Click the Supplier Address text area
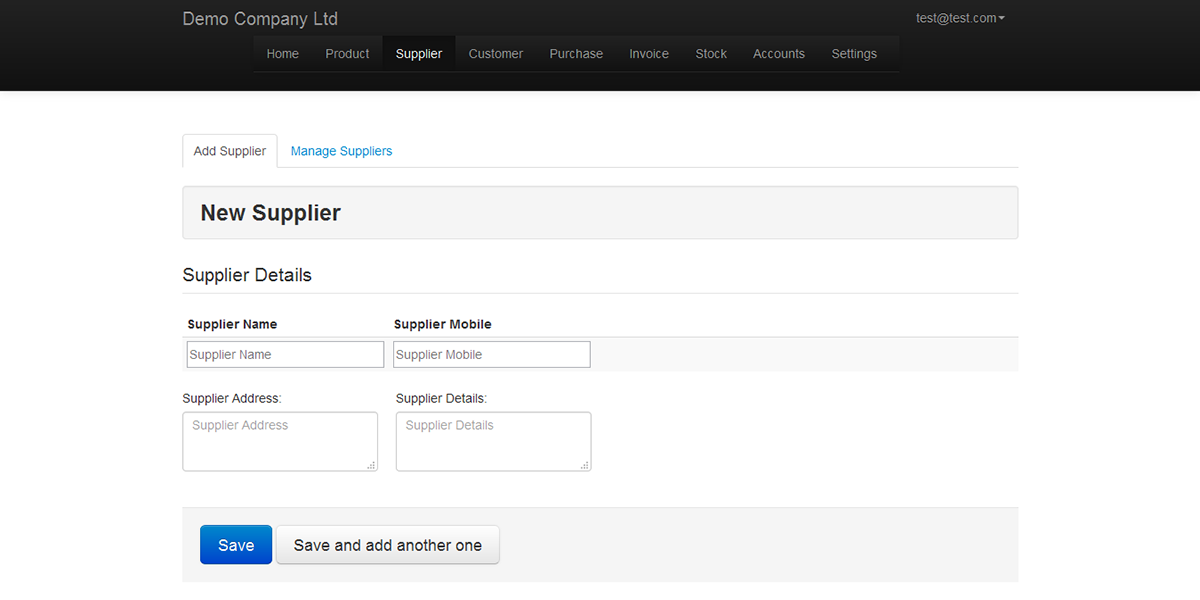 point(279,441)
